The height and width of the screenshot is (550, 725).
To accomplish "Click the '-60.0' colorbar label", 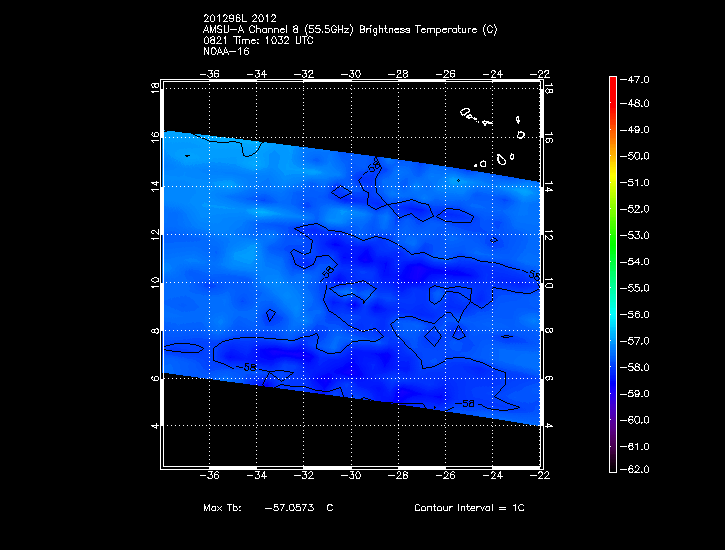I will pyautogui.click(x=634, y=420).
